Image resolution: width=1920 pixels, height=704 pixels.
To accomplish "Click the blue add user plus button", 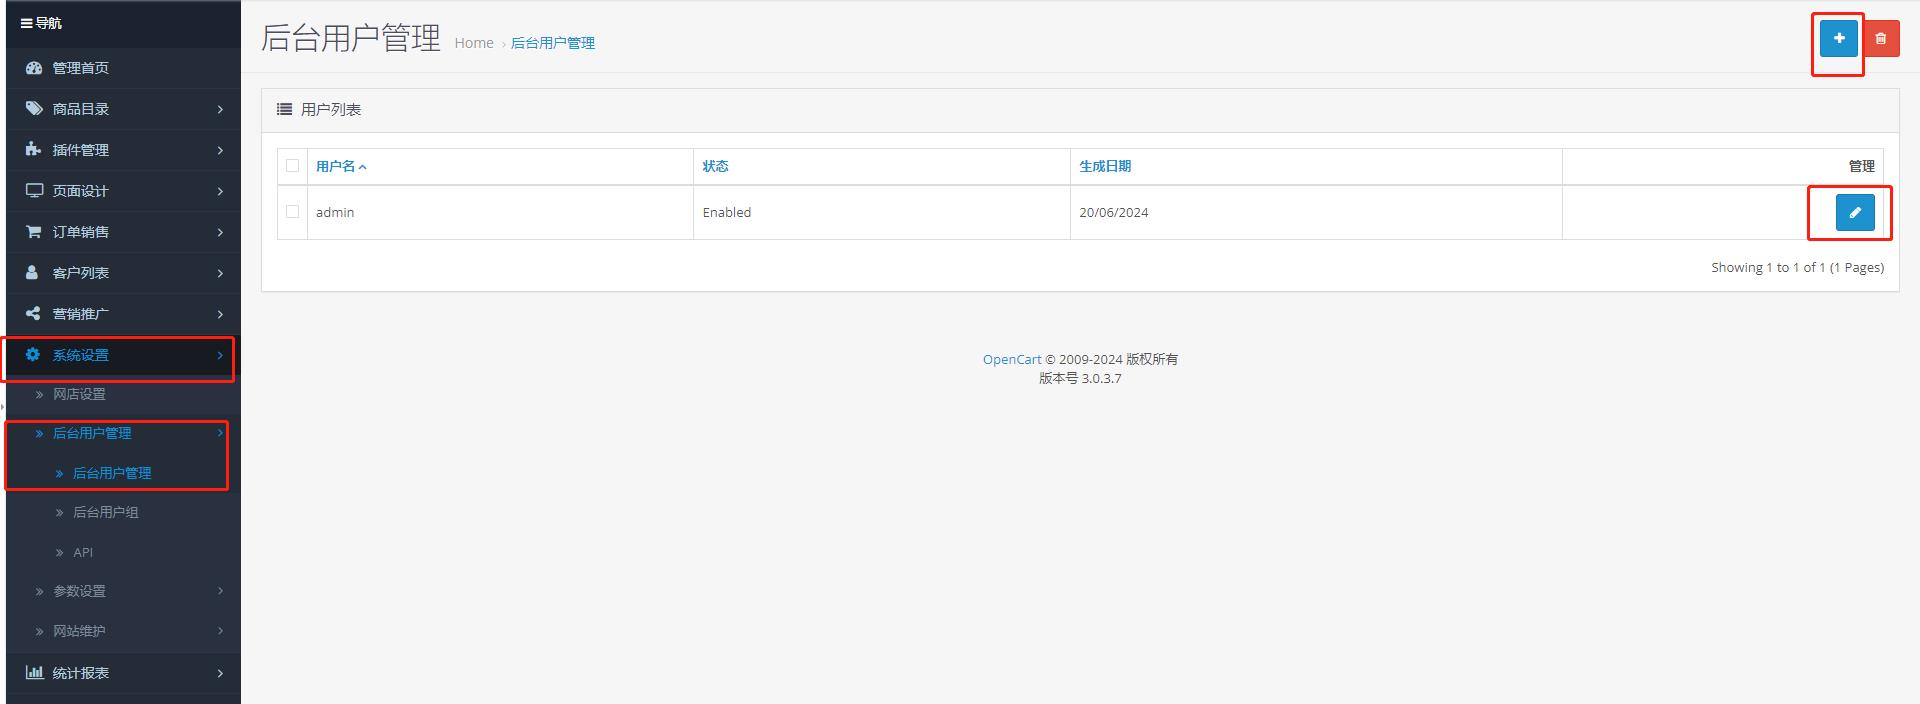I will pyautogui.click(x=1838, y=39).
